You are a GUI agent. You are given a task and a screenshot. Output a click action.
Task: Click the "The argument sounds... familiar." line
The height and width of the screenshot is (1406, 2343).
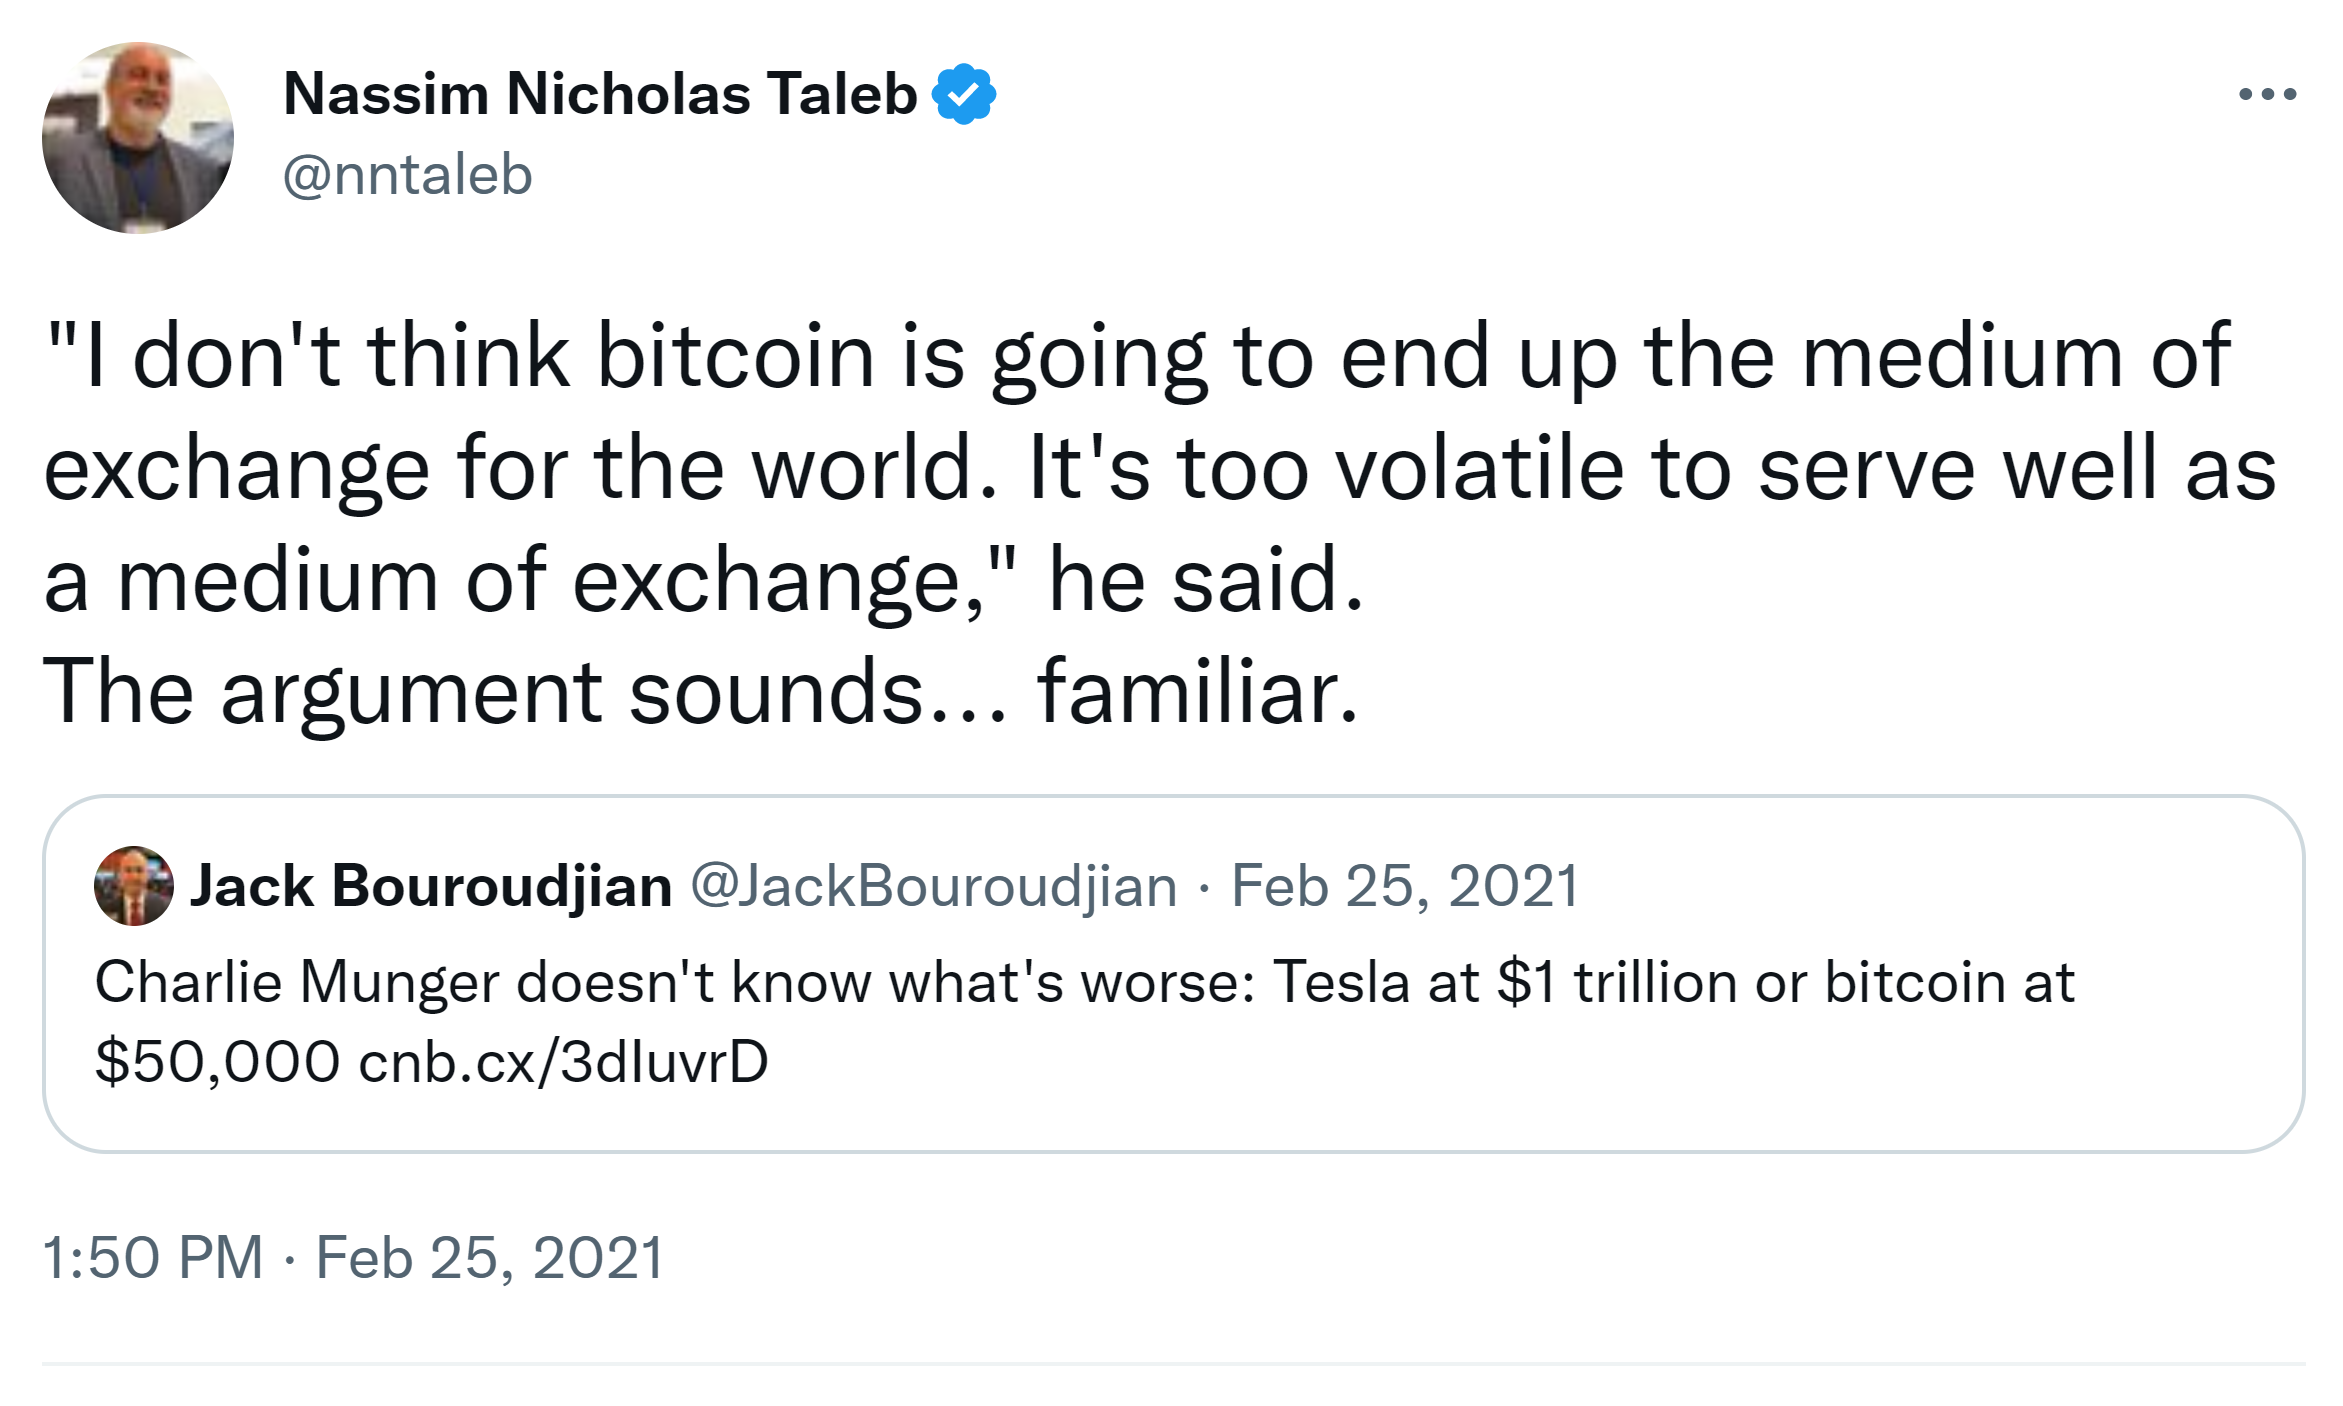click(x=700, y=692)
